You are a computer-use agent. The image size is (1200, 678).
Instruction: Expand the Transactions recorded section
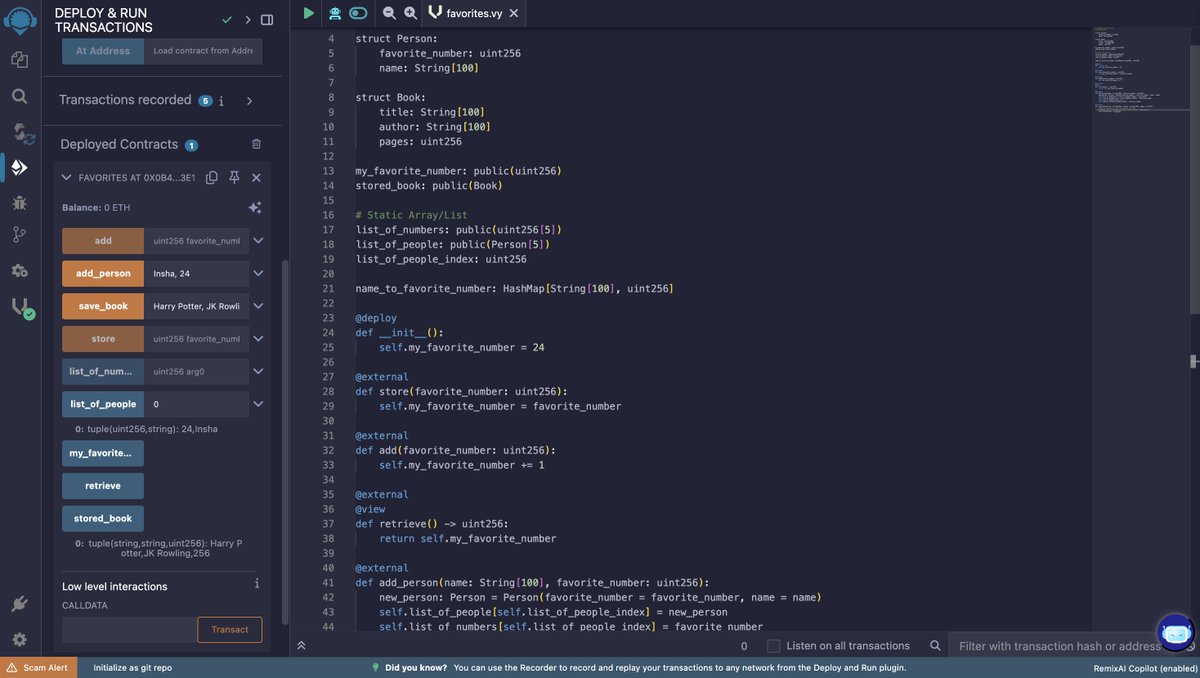point(250,101)
